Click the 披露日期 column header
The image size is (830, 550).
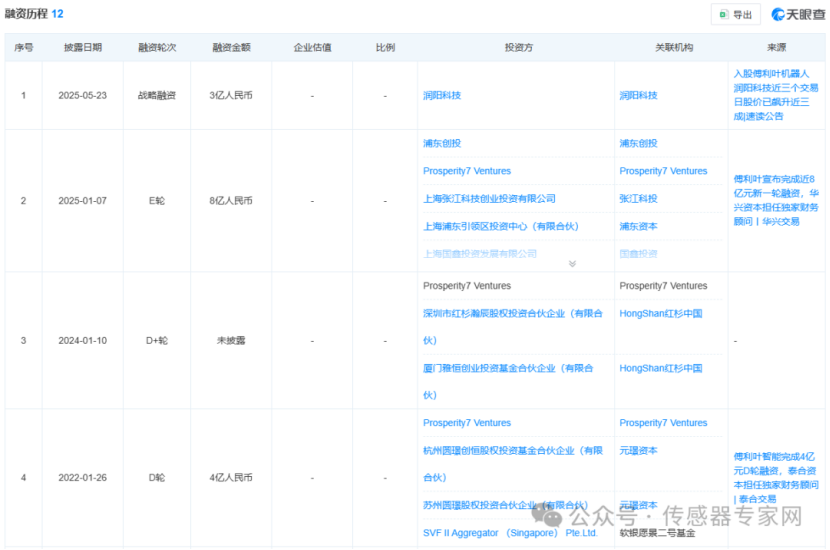point(82,48)
